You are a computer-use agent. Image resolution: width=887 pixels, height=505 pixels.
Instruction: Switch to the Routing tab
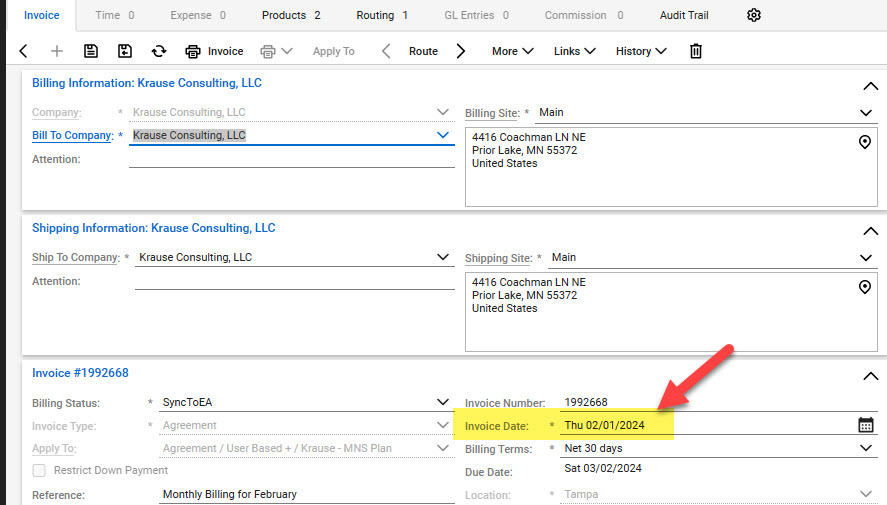(382, 15)
